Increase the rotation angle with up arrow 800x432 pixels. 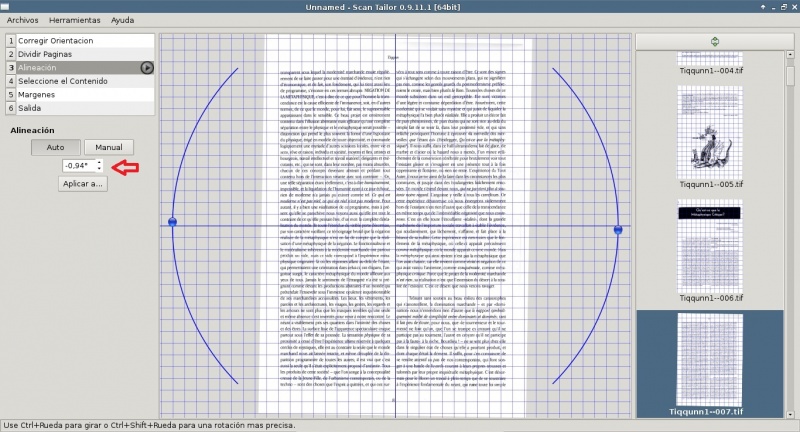coord(99,161)
